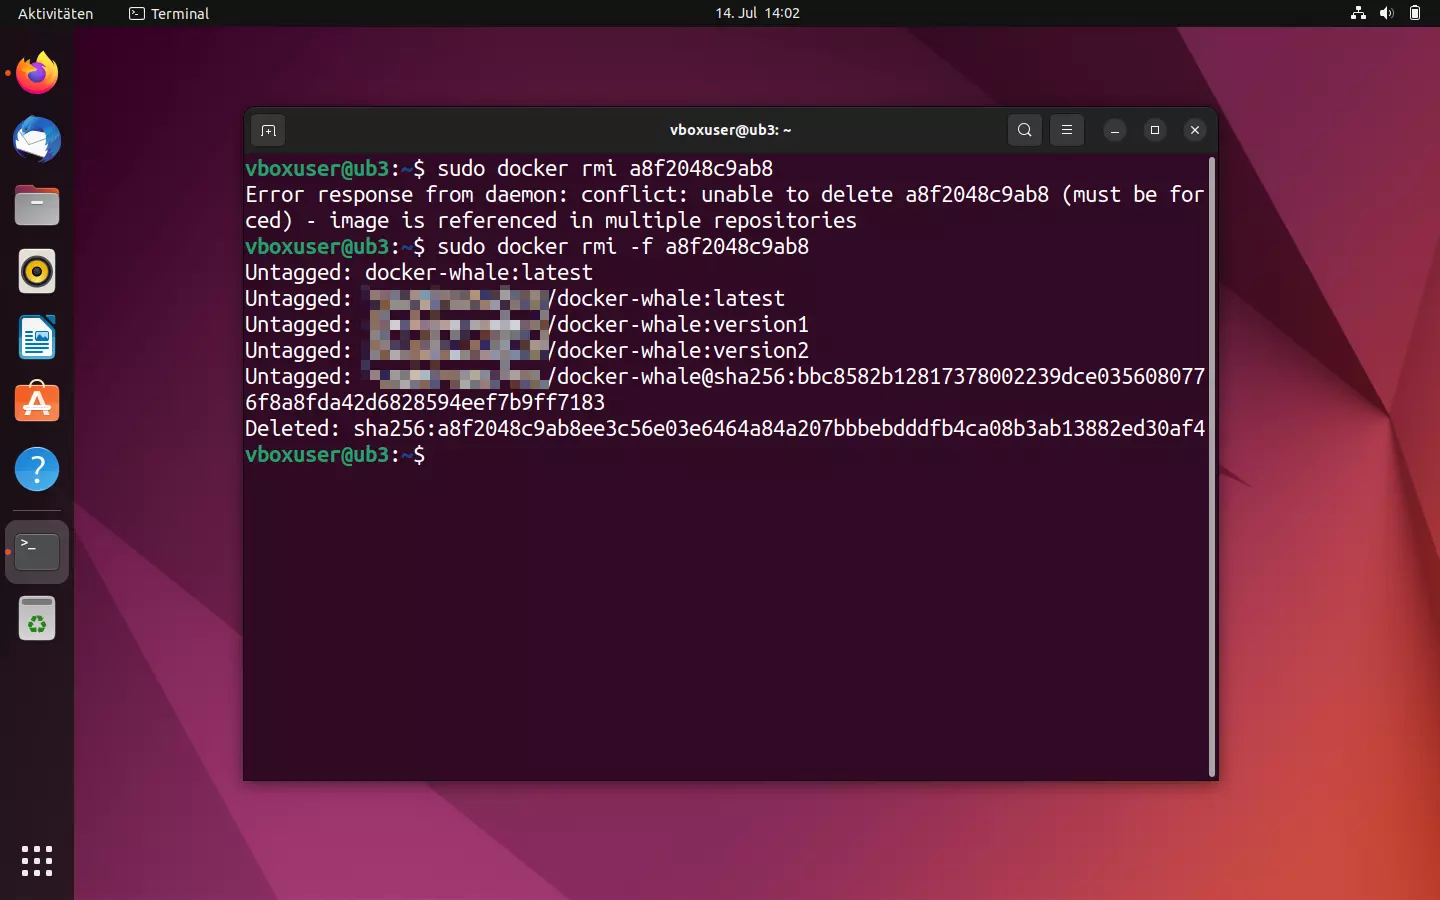Open LibreOffice Writer
This screenshot has width=1440, height=900.
click(37, 338)
